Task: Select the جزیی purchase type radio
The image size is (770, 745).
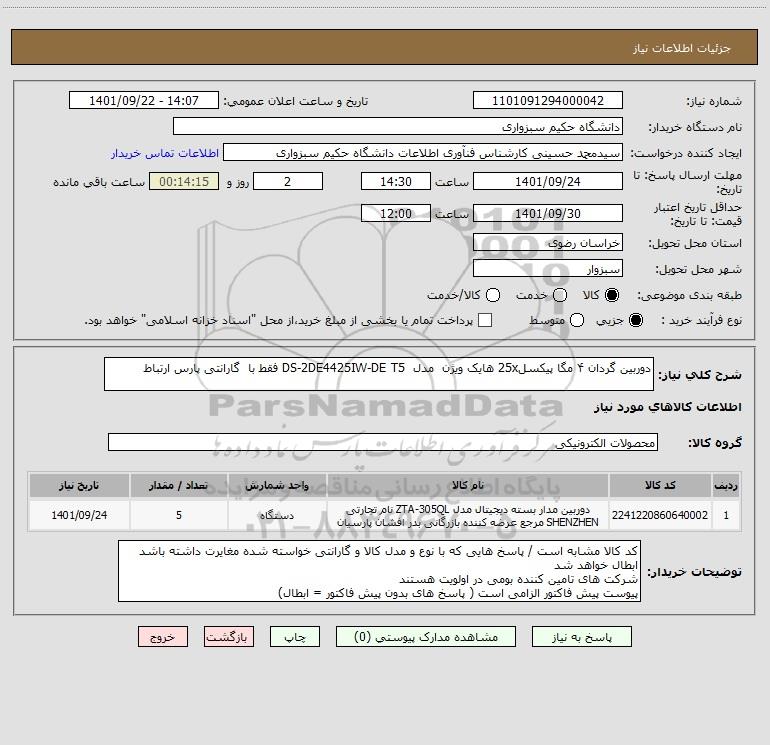Action: 635,320
